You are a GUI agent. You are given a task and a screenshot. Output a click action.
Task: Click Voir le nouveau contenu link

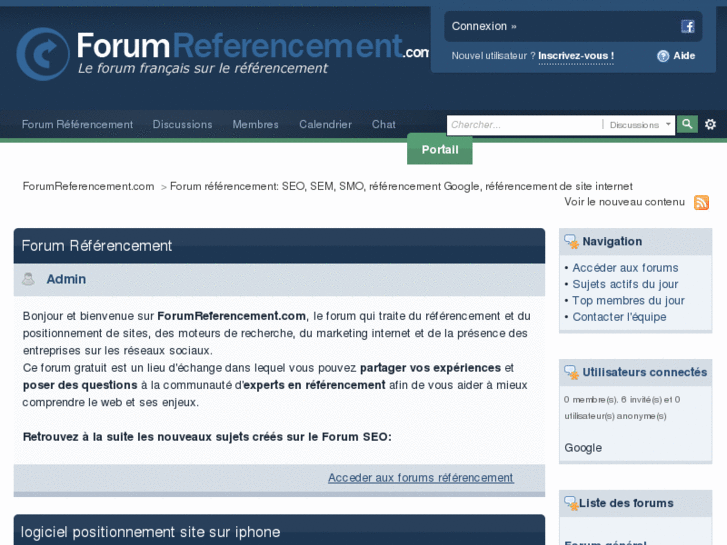click(x=624, y=202)
